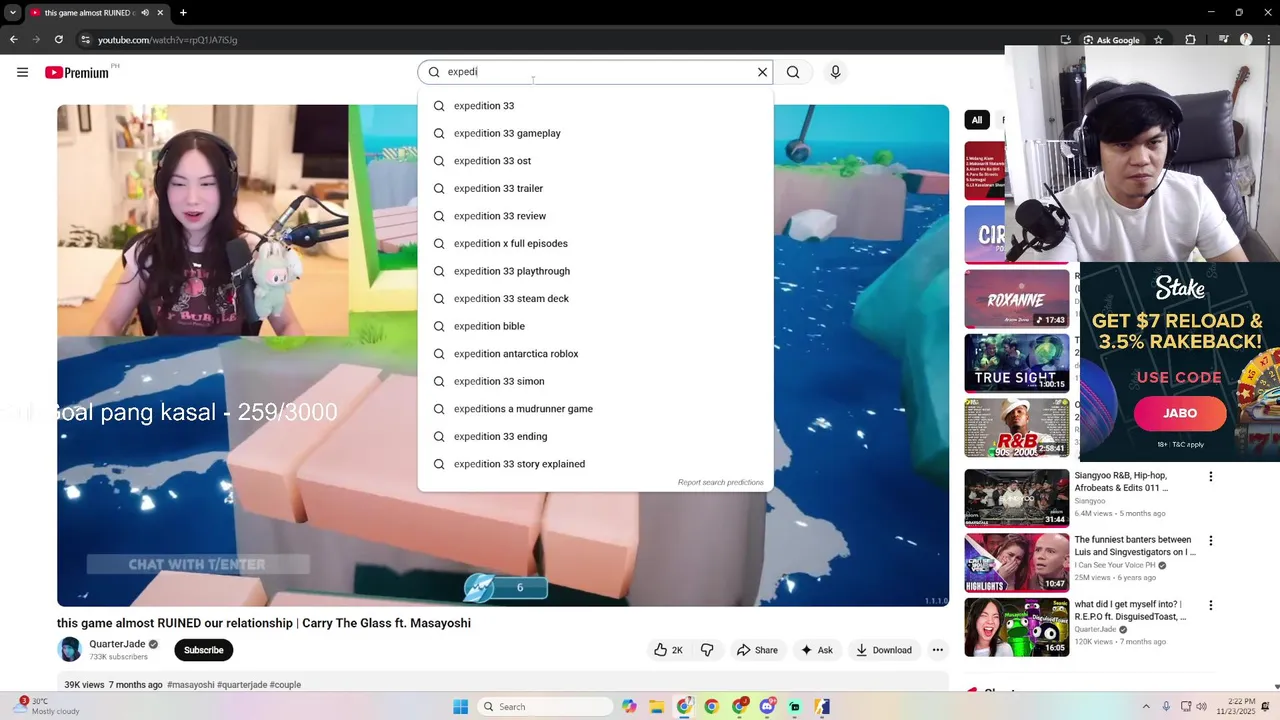Open 'The funniest banters between Luis' video
The height and width of the screenshot is (720, 1280).
1135,546
